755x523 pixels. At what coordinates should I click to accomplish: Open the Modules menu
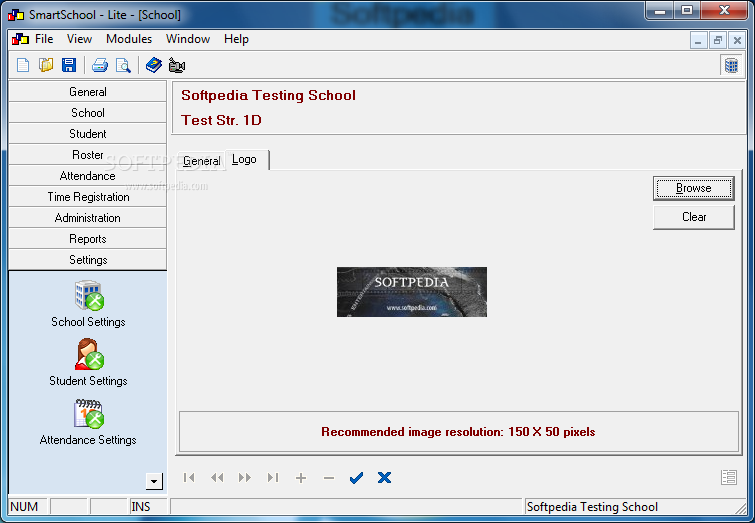pyautogui.click(x=129, y=39)
